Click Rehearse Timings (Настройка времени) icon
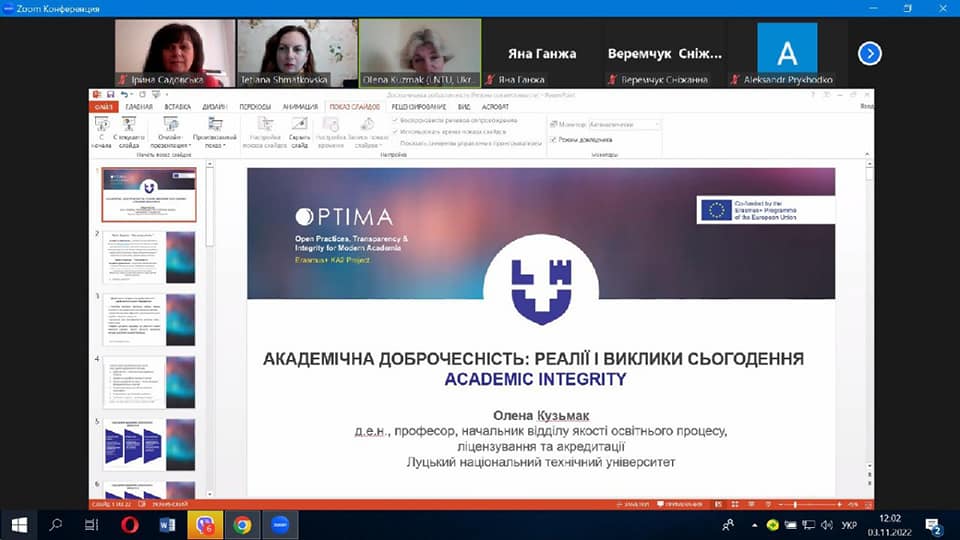This screenshot has height=540, width=960. 331,125
